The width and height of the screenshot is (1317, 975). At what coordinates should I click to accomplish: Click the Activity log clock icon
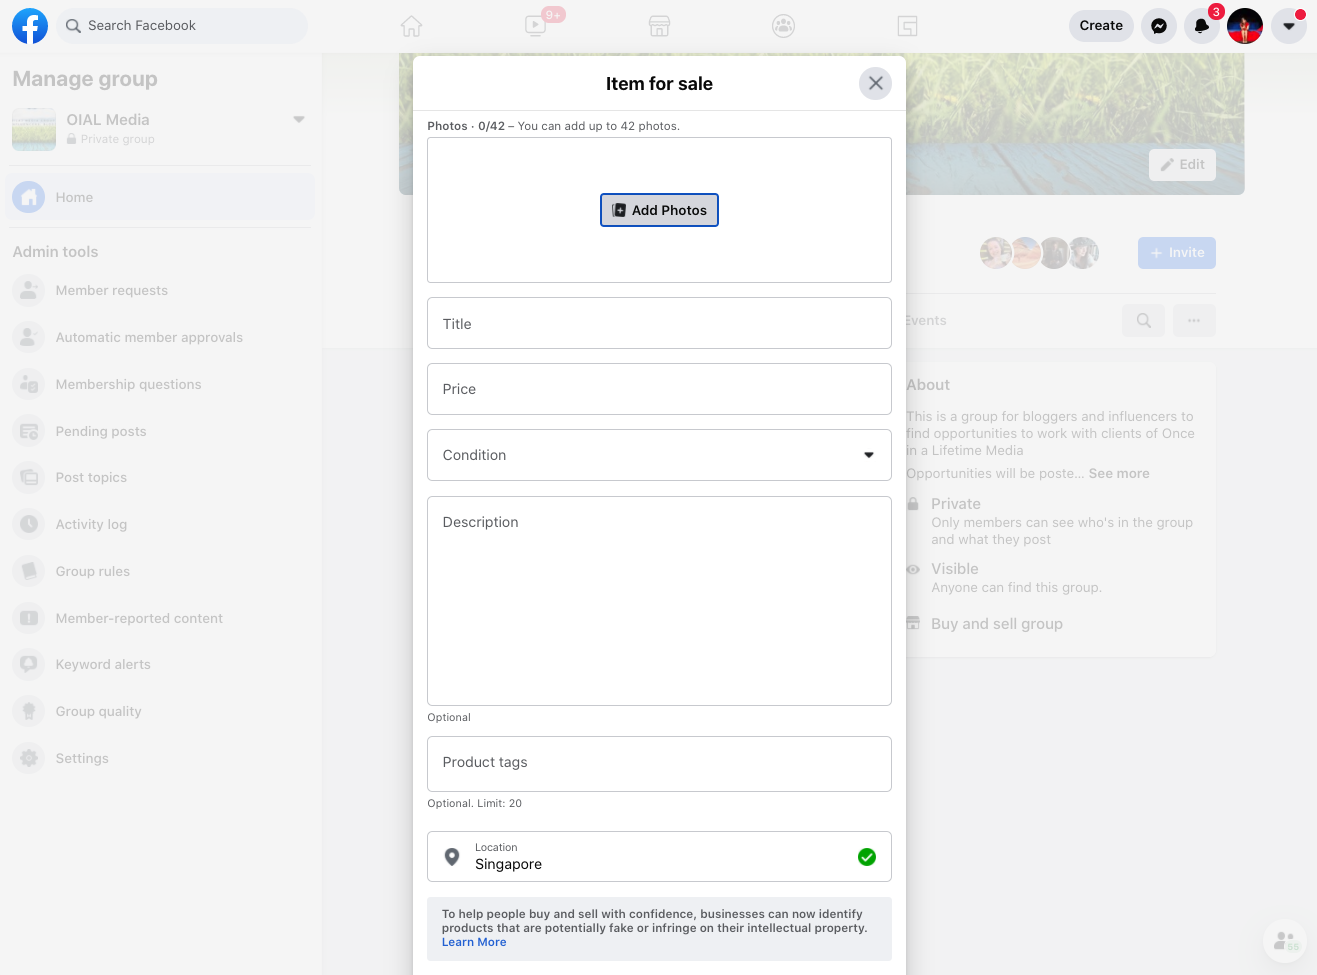[x=29, y=524]
